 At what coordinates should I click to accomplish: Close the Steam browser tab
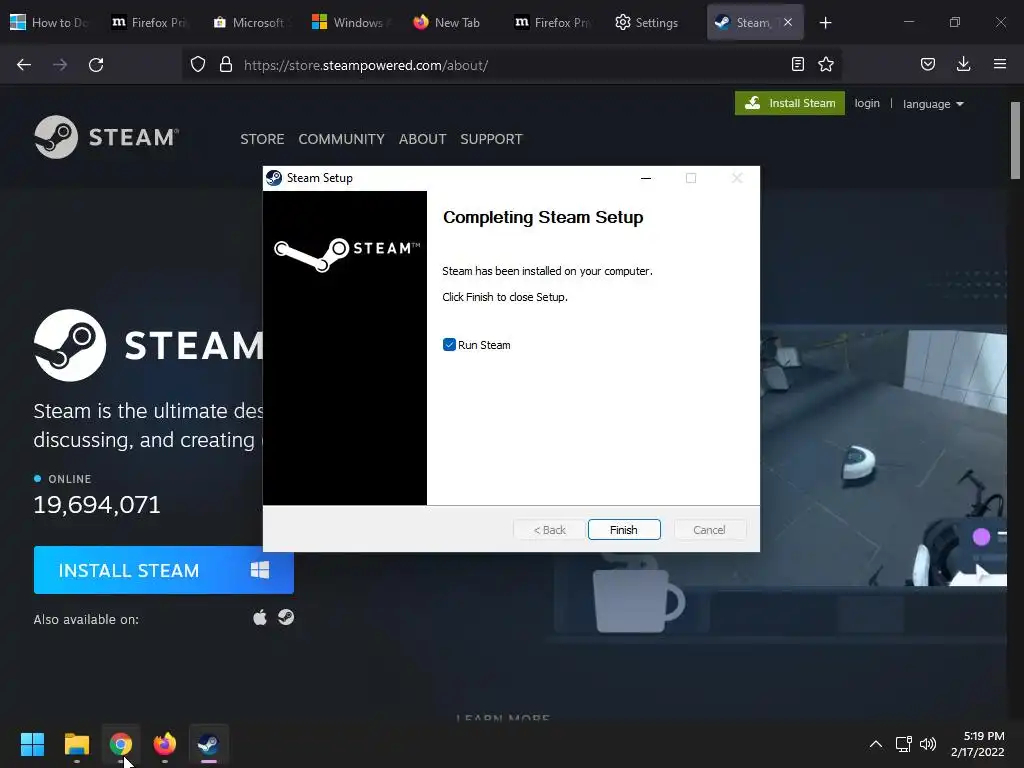788,22
